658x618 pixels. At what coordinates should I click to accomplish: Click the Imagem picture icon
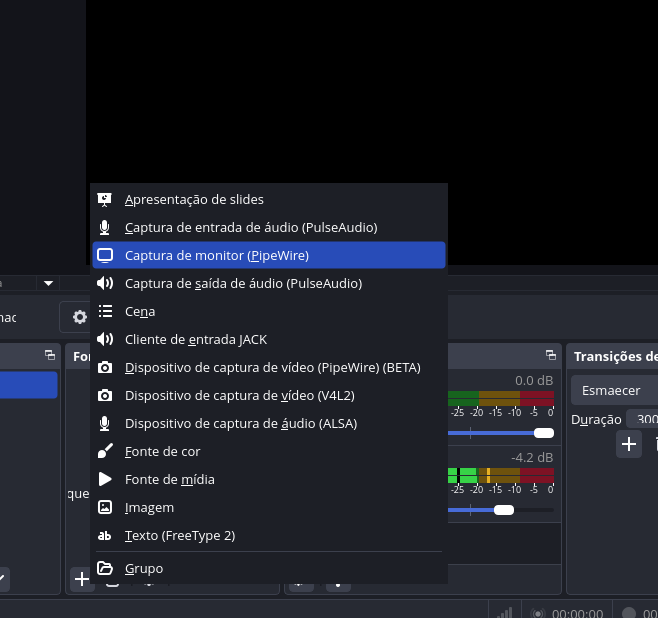pos(105,507)
